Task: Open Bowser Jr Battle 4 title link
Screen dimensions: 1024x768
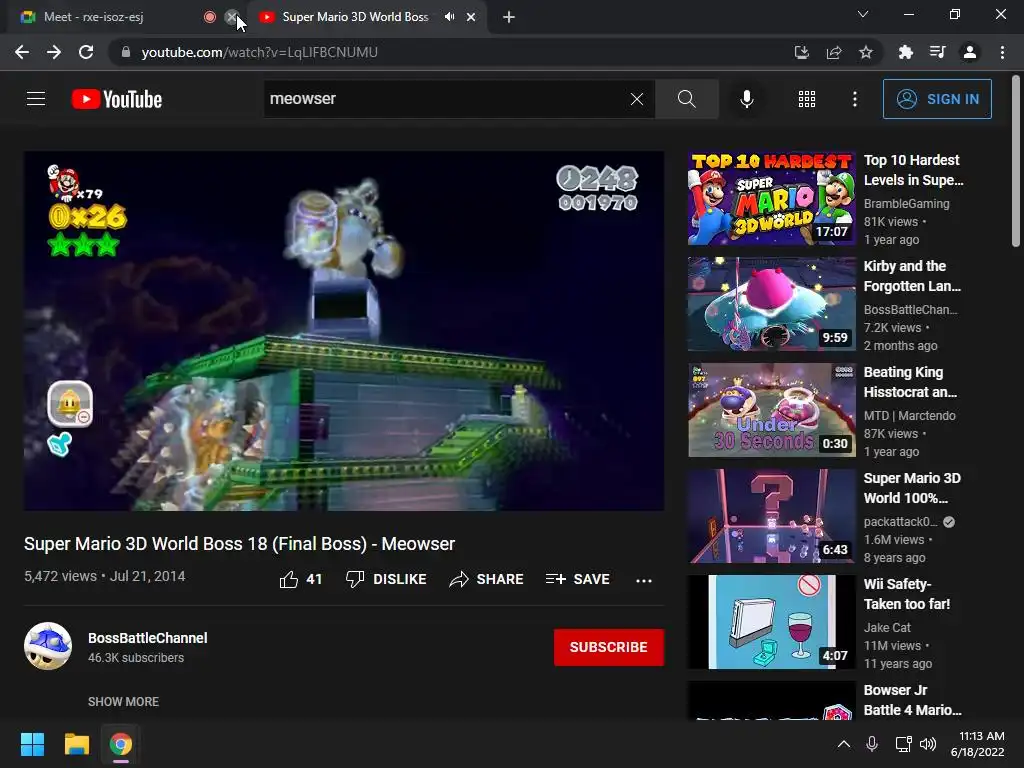Action: click(x=912, y=700)
